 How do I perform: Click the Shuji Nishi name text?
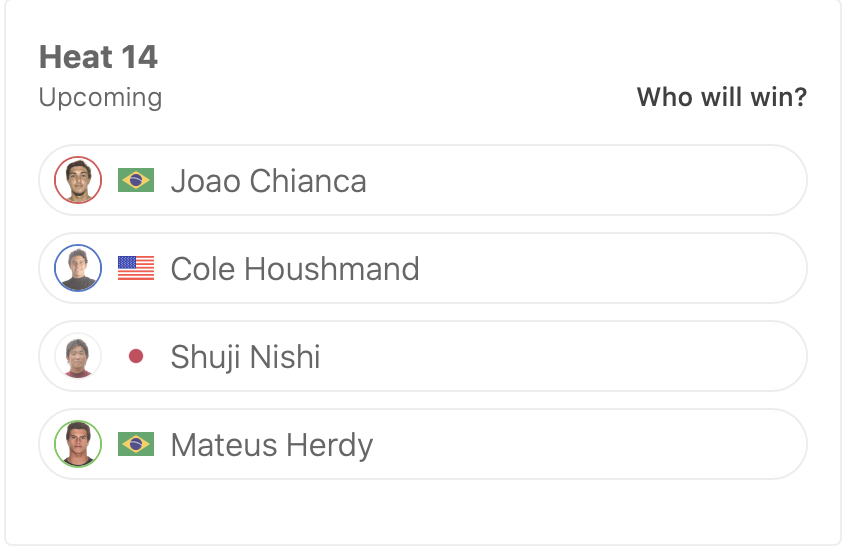pos(245,357)
